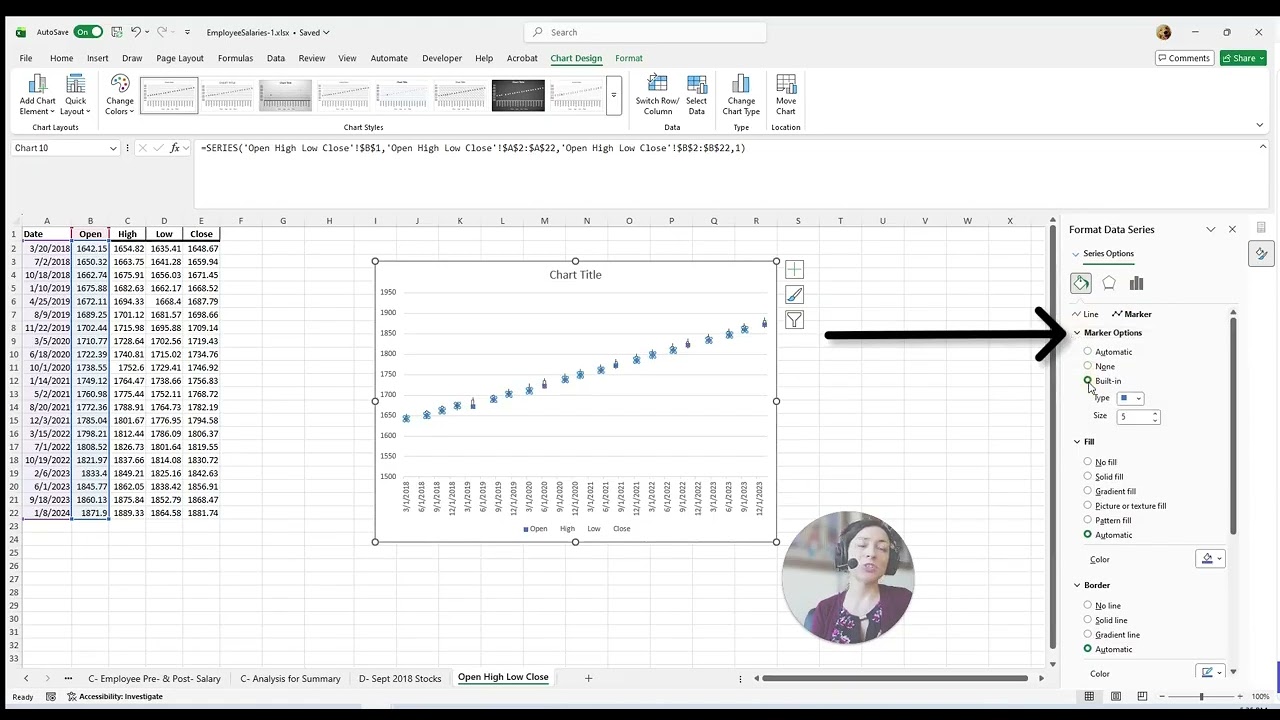1280x720 pixels.
Task: Switch to Normal view in status bar
Action: coord(1091,696)
